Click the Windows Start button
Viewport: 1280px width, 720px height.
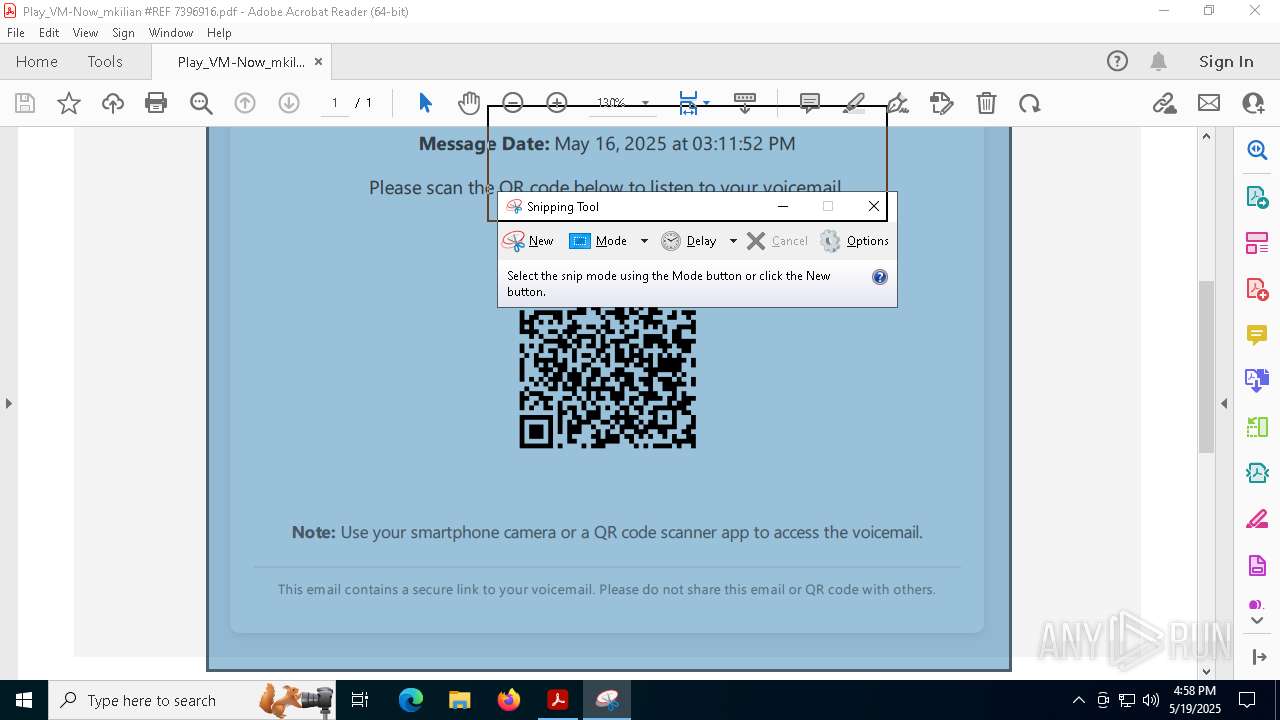23,700
